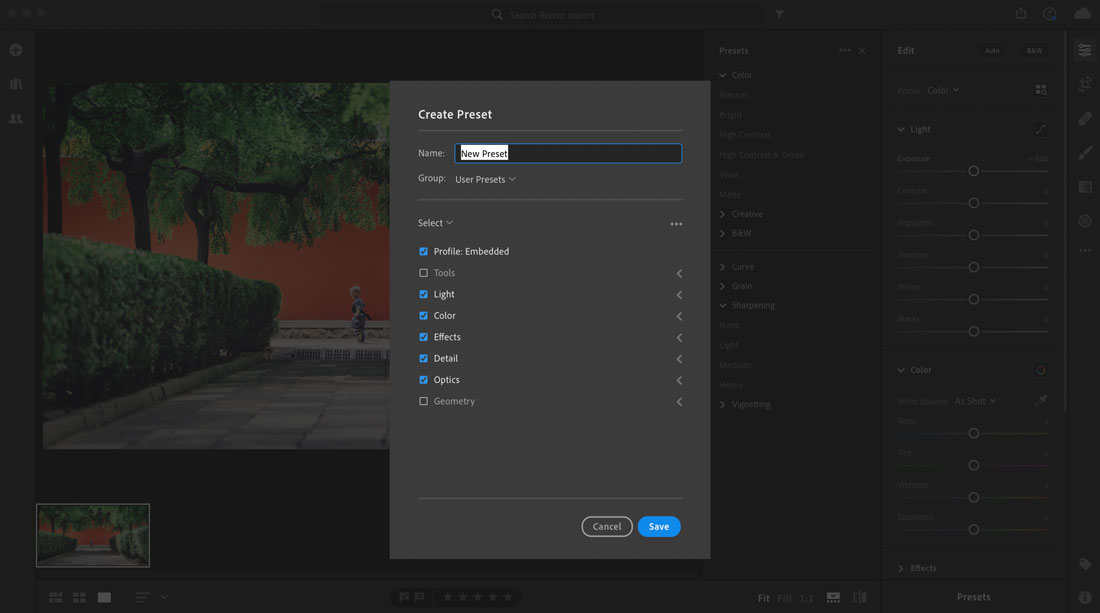Expand the Light row arrow in dialog
Viewport: 1100px width, 613px height.
point(679,295)
